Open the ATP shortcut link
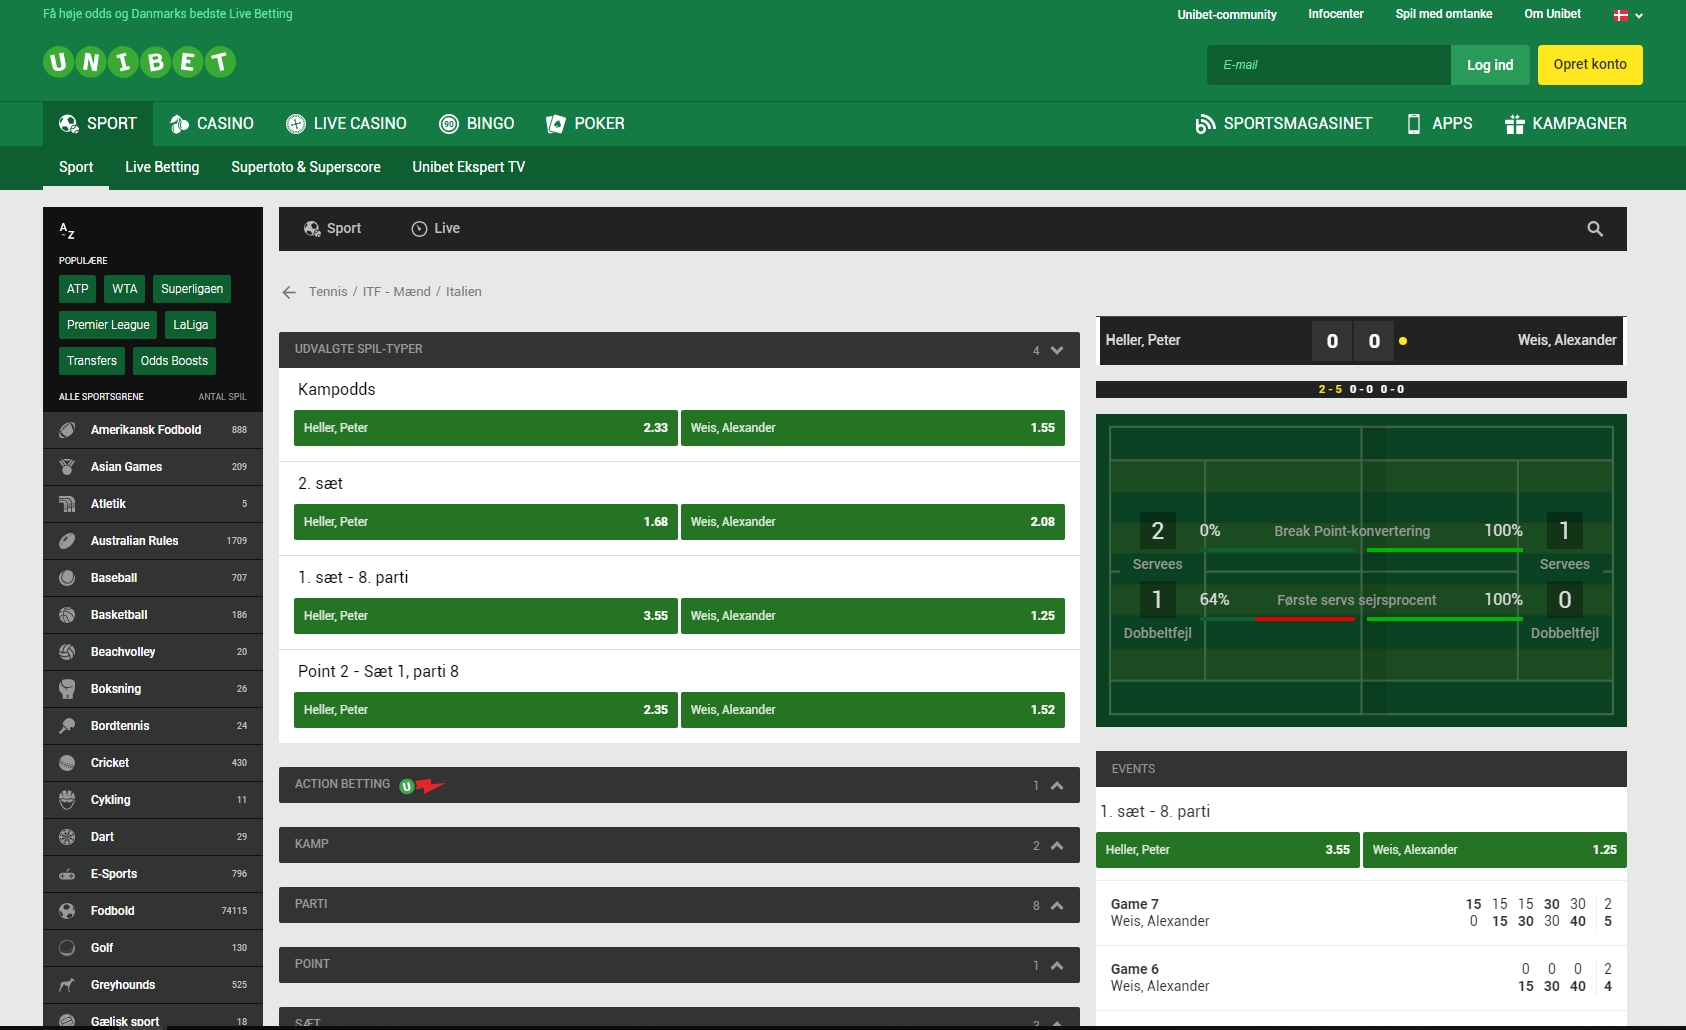Viewport: 1686px width, 1030px height. pos(77,289)
